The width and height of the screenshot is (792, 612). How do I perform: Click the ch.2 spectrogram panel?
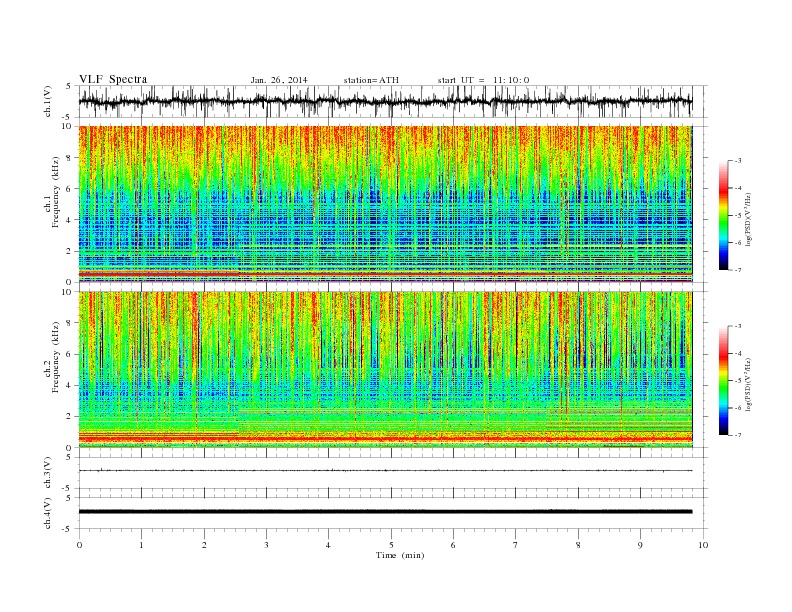point(385,370)
